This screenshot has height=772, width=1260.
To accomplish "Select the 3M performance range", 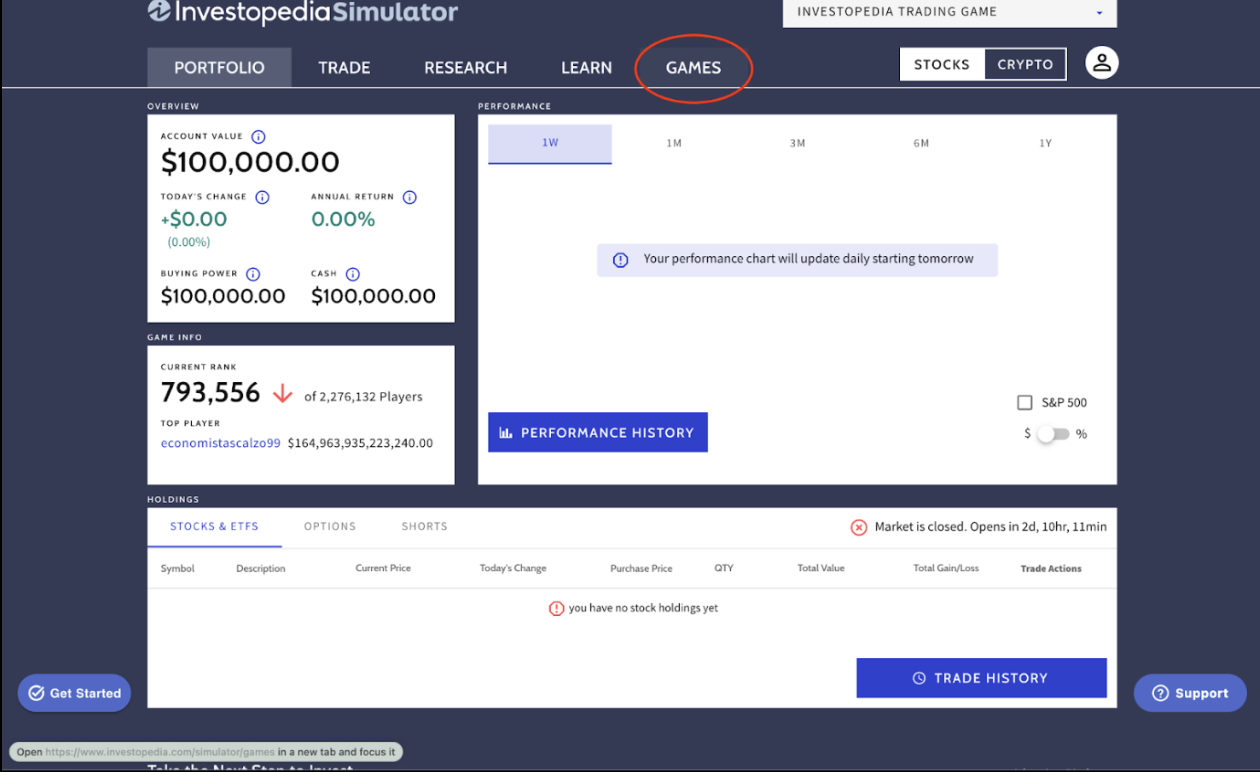I will pos(797,143).
